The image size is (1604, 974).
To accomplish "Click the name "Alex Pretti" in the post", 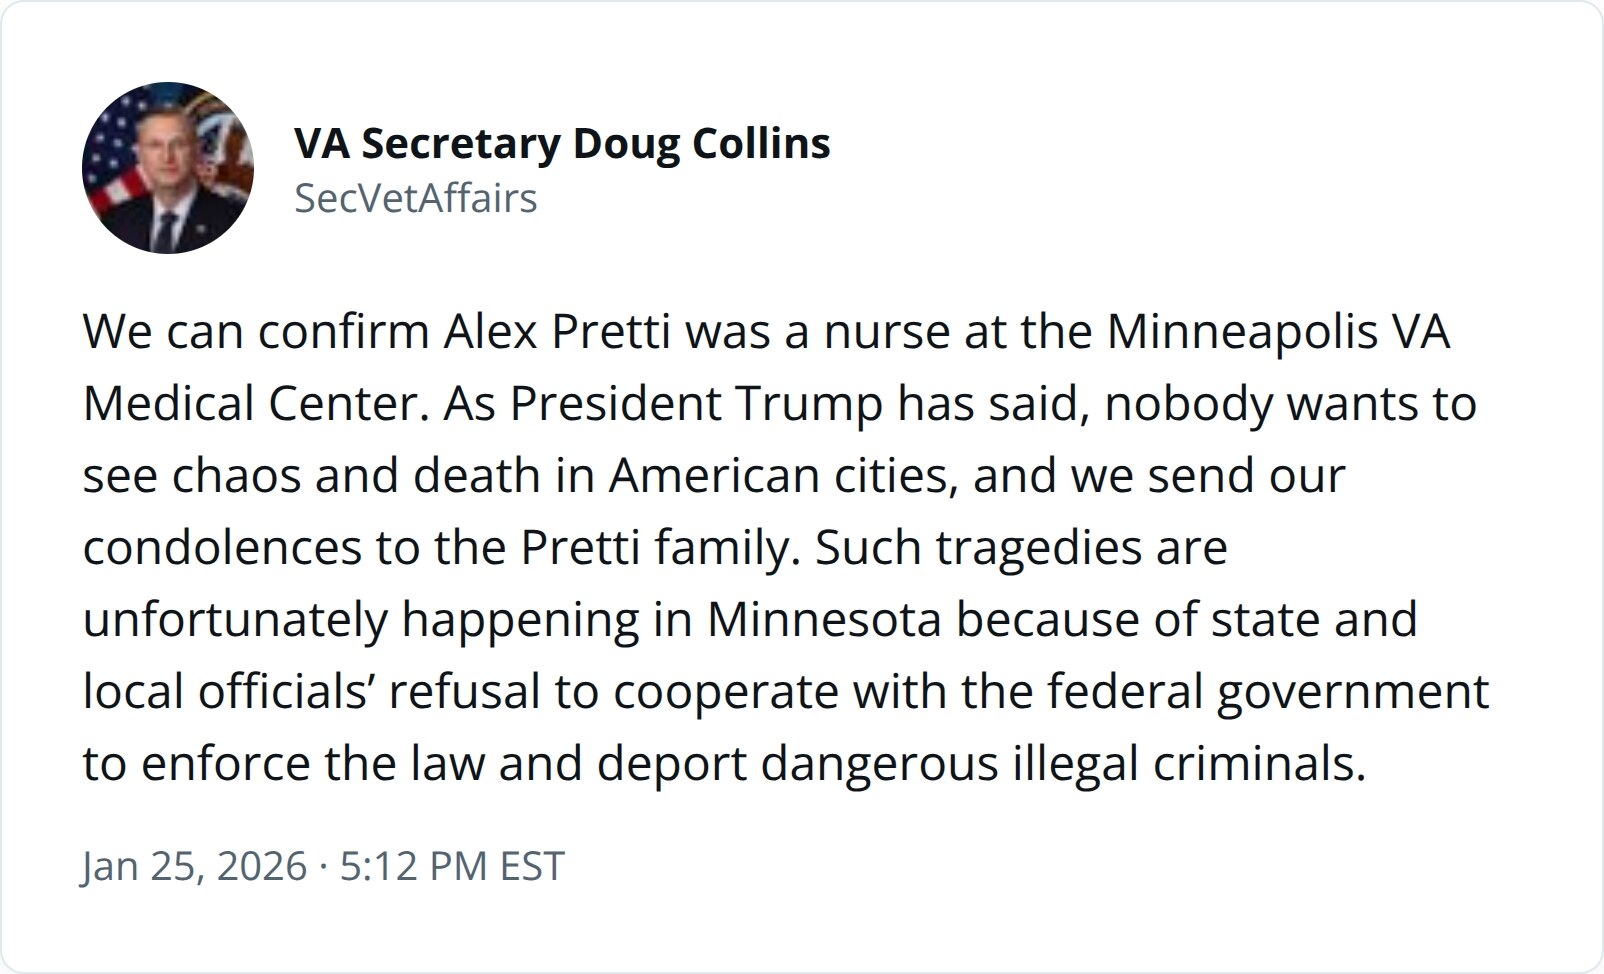I will [x=556, y=332].
